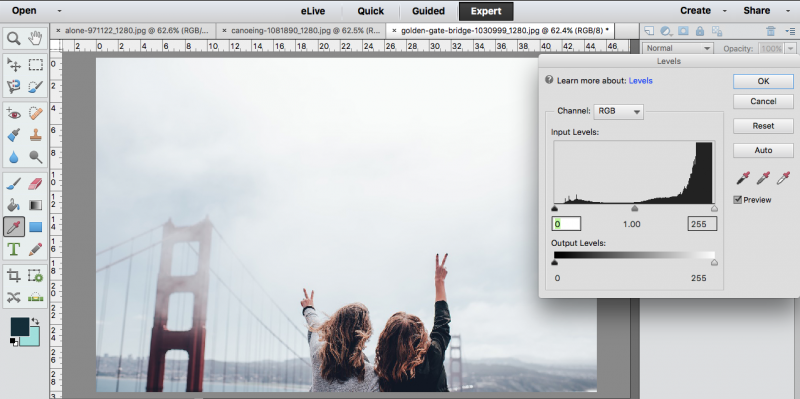Click Reset in Levels dialog

pos(763,126)
